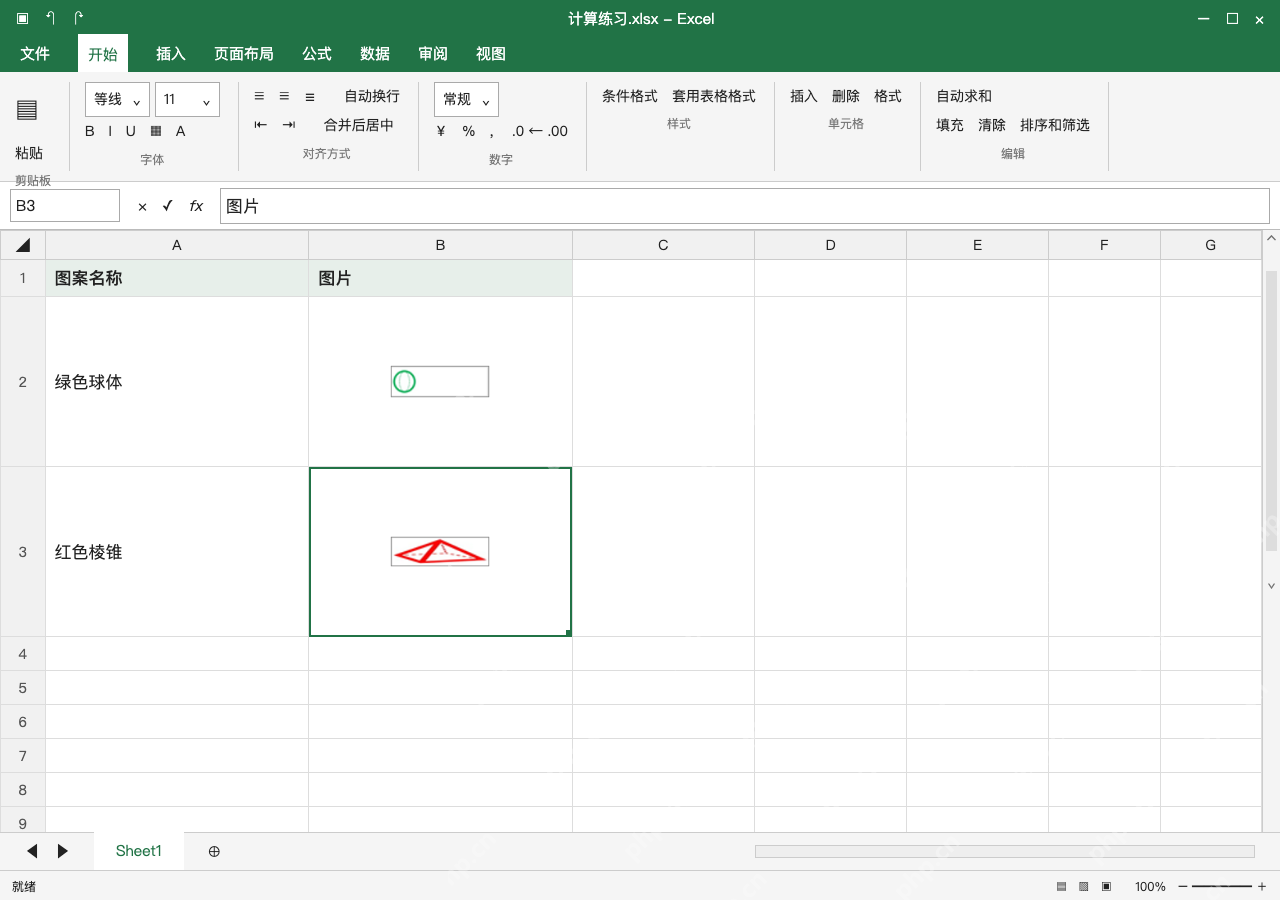Switch to the 视图 ribbon tab
Image resolution: width=1280 pixels, height=900 pixels.
pyautogui.click(x=491, y=53)
